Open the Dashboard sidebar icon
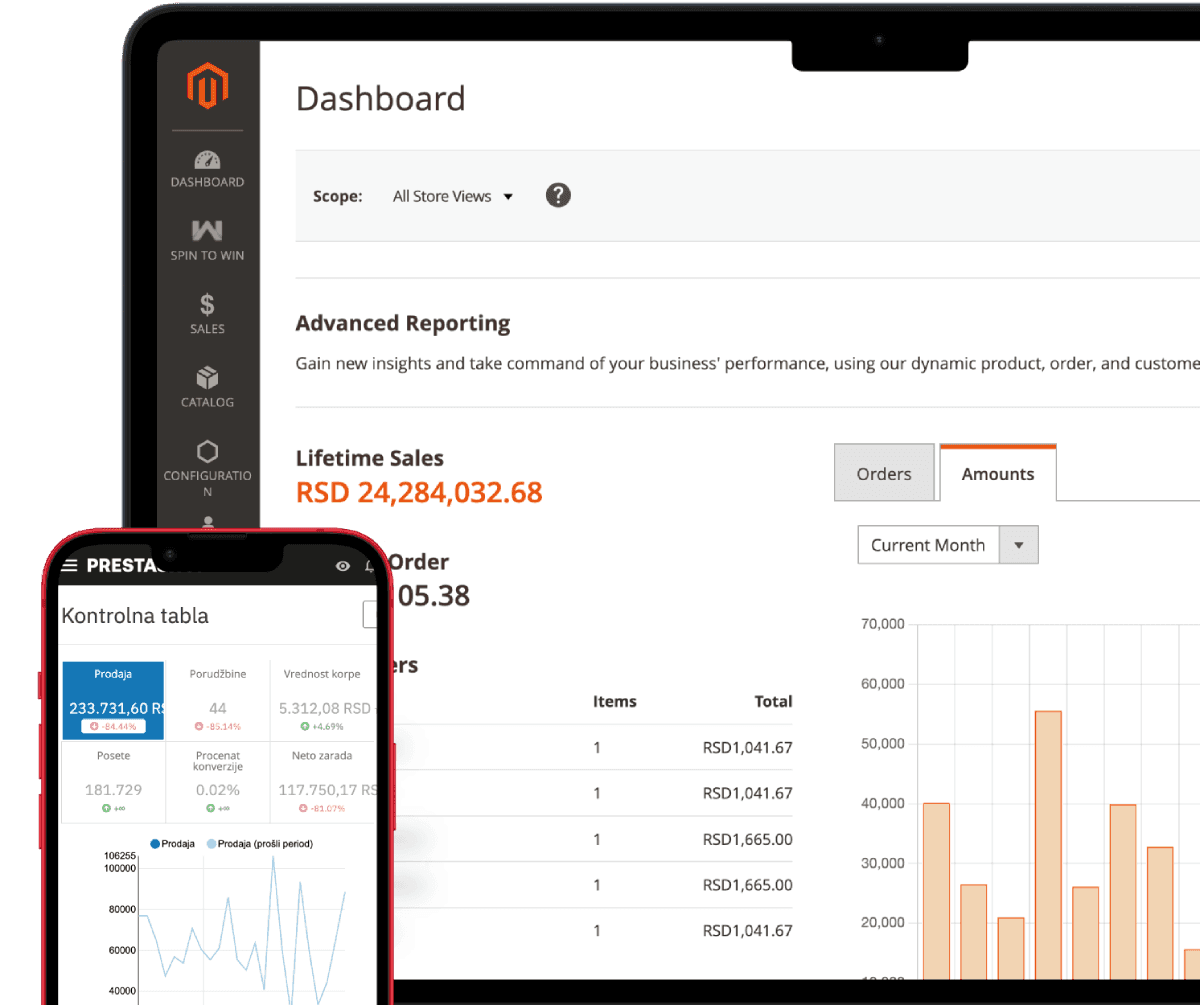 click(207, 168)
